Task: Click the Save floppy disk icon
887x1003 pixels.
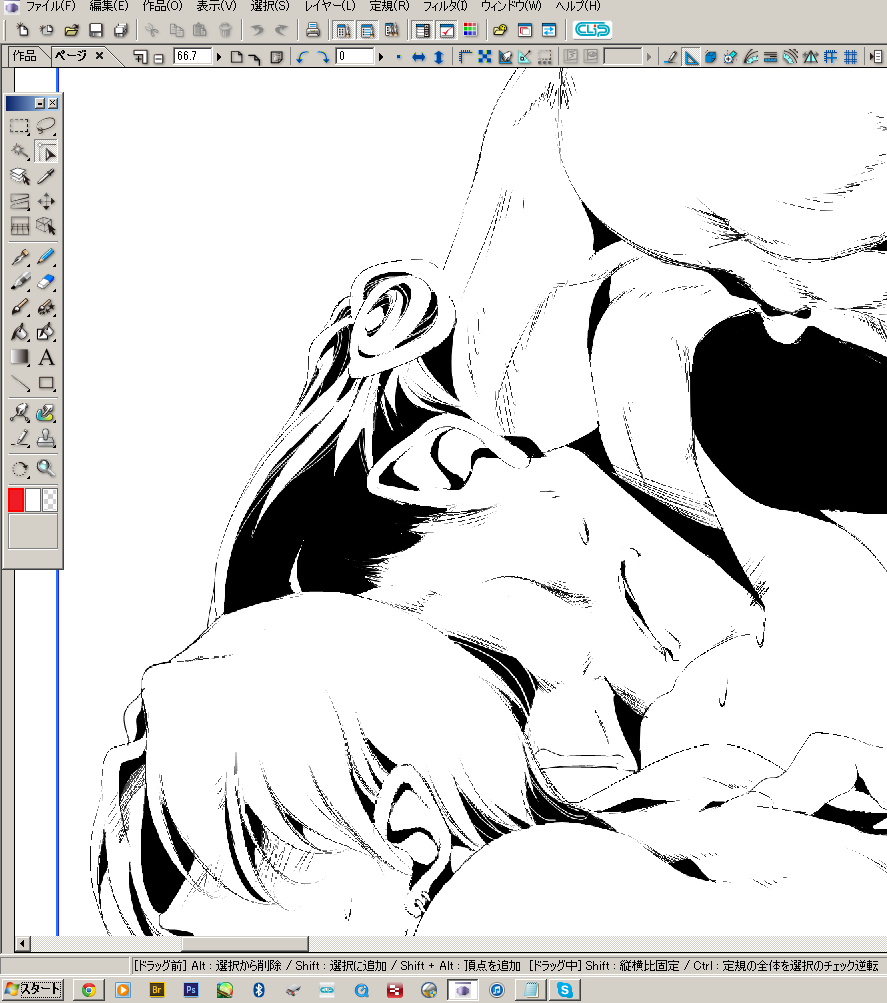Action: coord(96,30)
